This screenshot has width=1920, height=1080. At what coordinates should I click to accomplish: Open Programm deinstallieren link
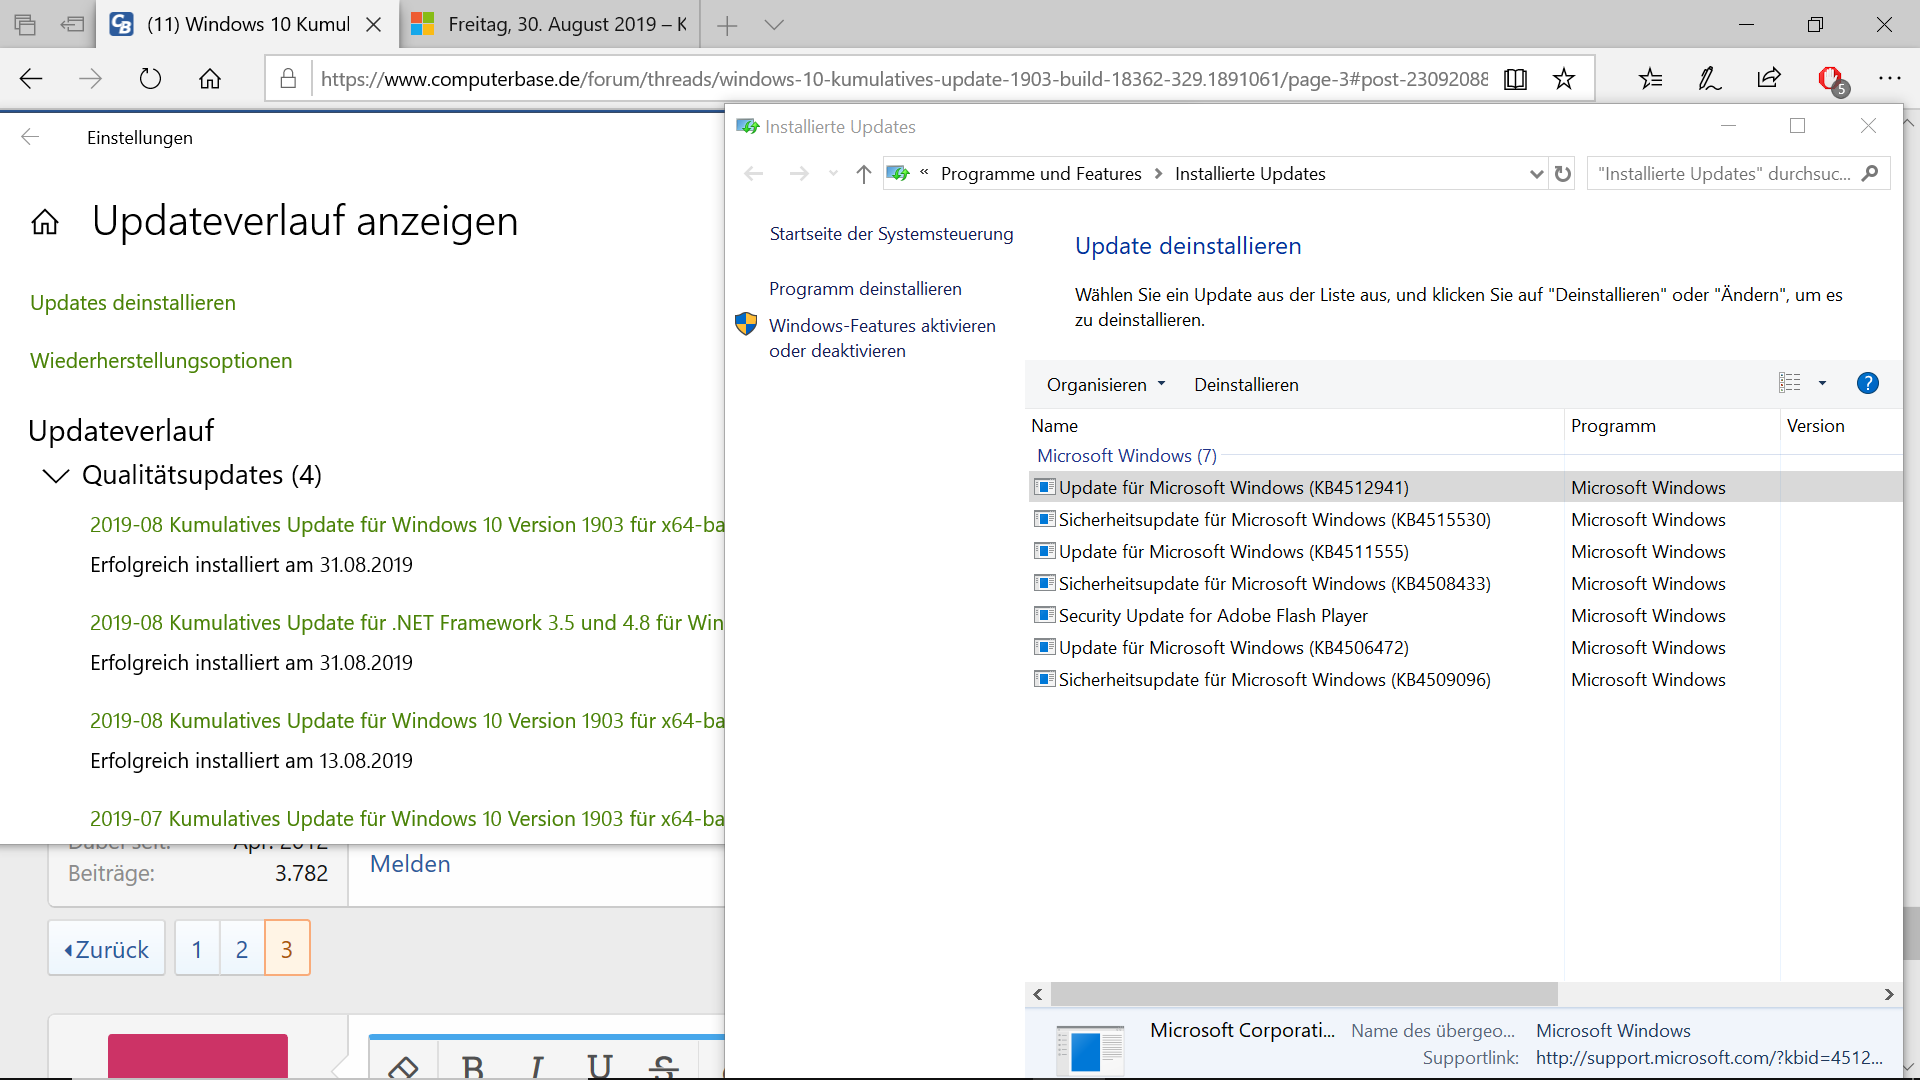(865, 289)
